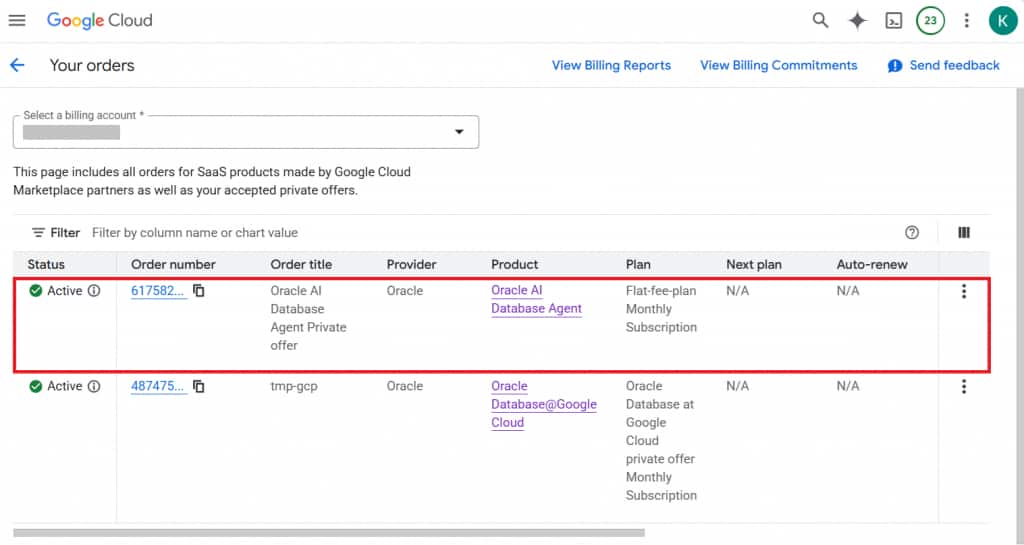
Task: Open View Billing Reports
Action: [x=611, y=65]
